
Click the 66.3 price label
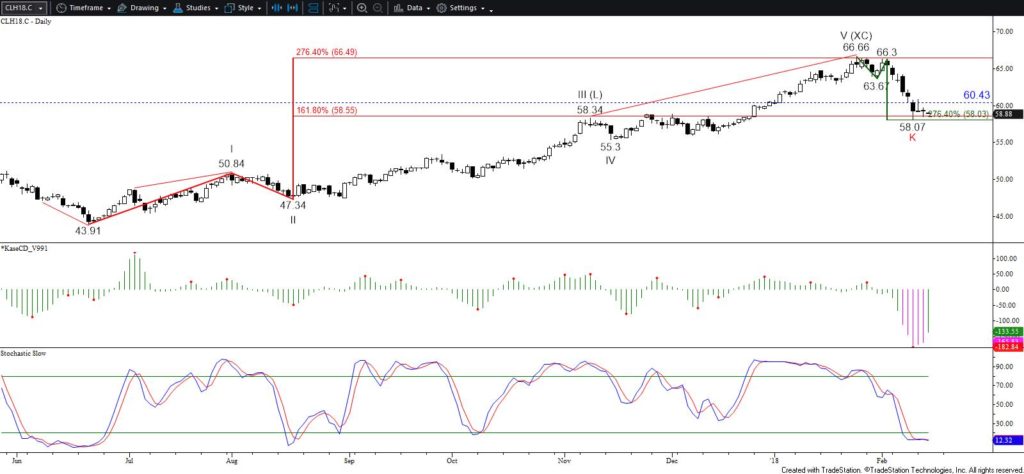[x=886, y=52]
